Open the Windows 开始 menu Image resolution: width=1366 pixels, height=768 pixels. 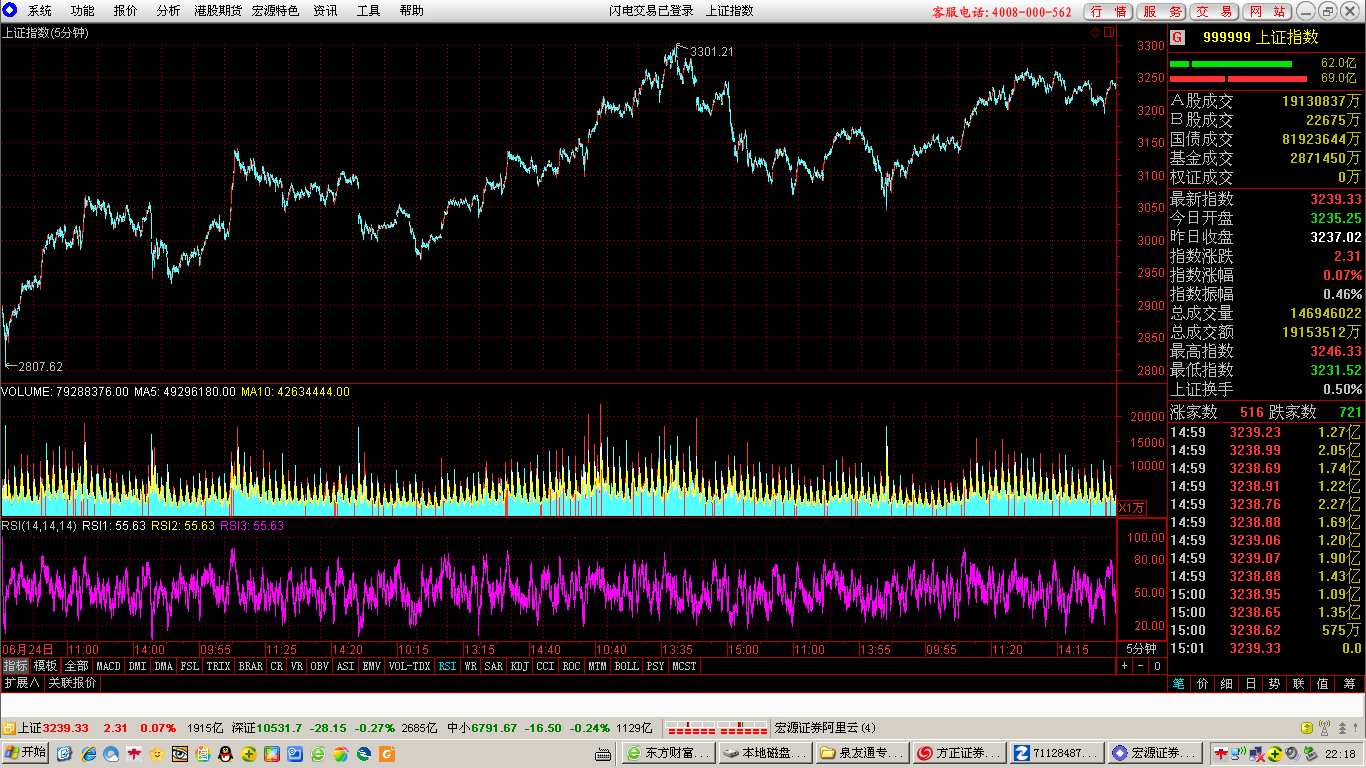(x=26, y=753)
